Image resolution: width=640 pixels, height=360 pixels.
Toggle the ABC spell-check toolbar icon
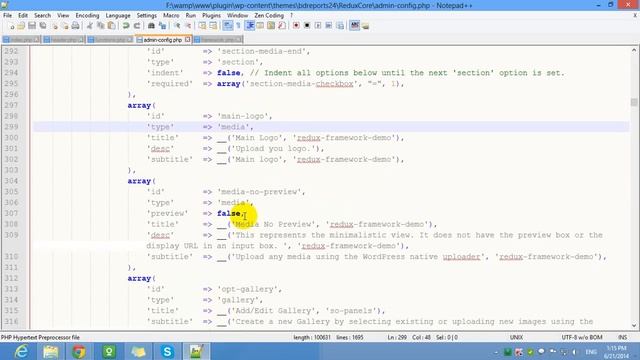(355, 26)
